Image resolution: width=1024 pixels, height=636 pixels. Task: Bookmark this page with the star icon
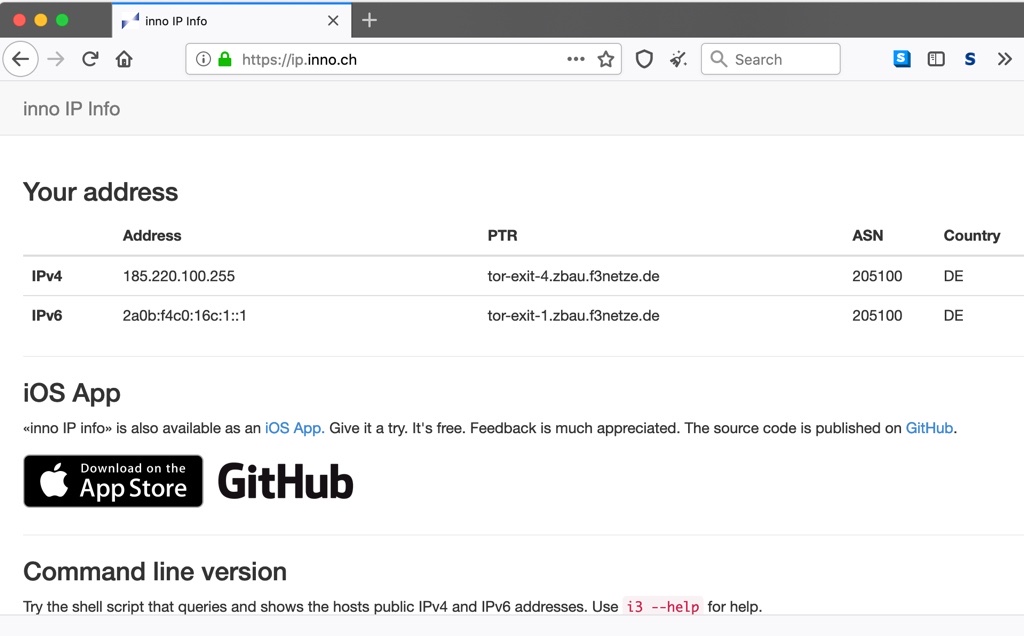click(x=605, y=59)
